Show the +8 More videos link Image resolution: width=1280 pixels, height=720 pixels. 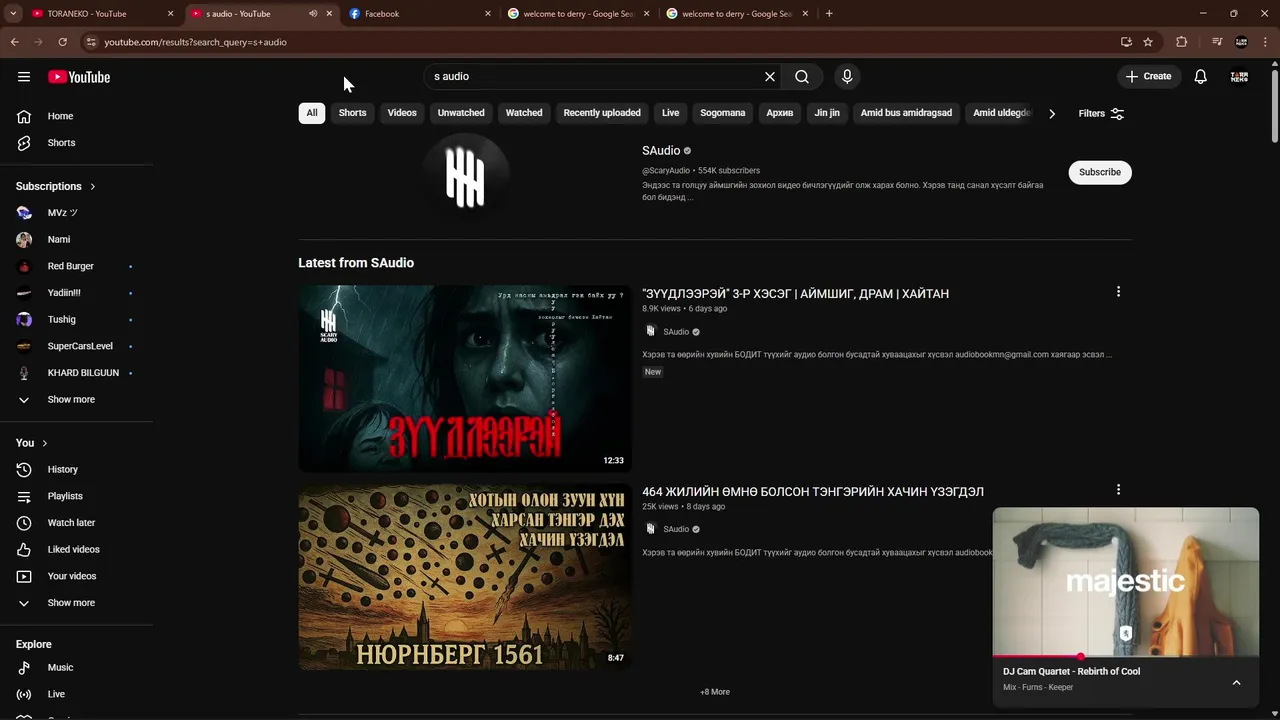[715, 692]
